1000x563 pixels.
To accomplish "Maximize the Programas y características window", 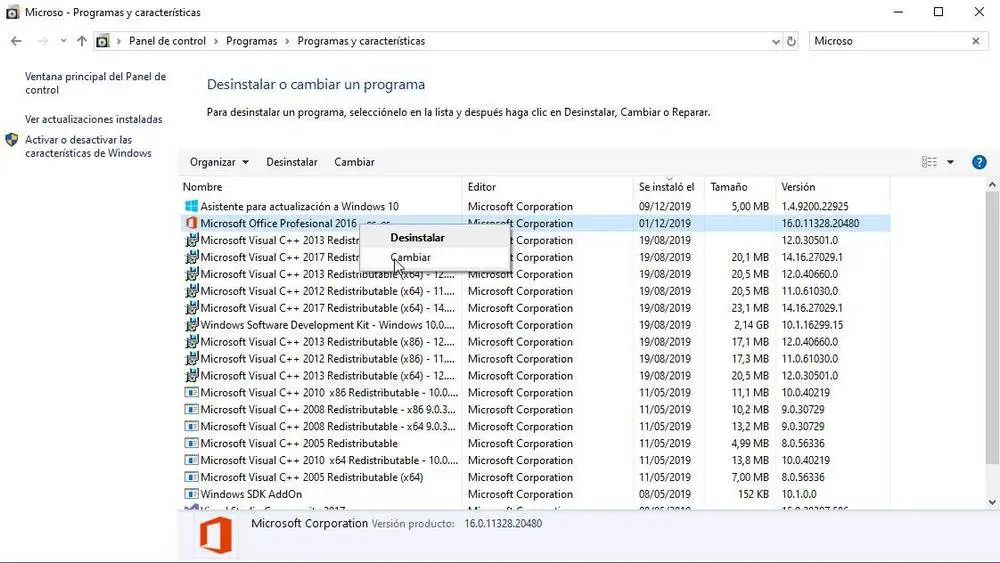I will (x=938, y=12).
